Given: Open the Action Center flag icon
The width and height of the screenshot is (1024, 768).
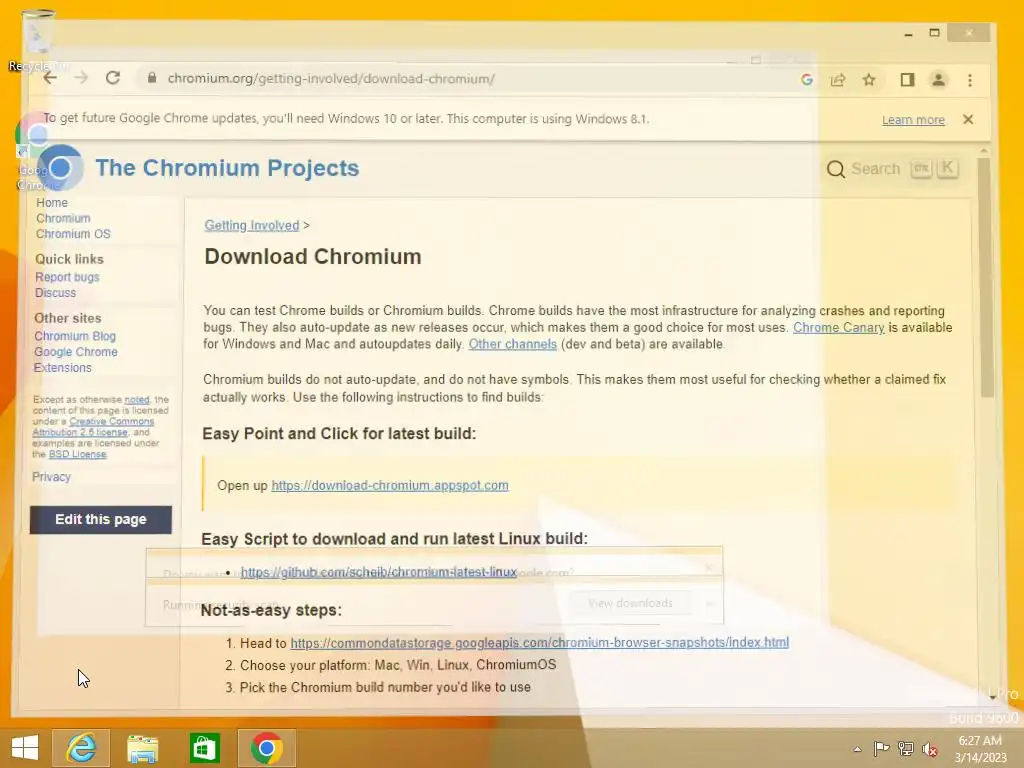Looking at the screenshot, I should click(882, 749).
